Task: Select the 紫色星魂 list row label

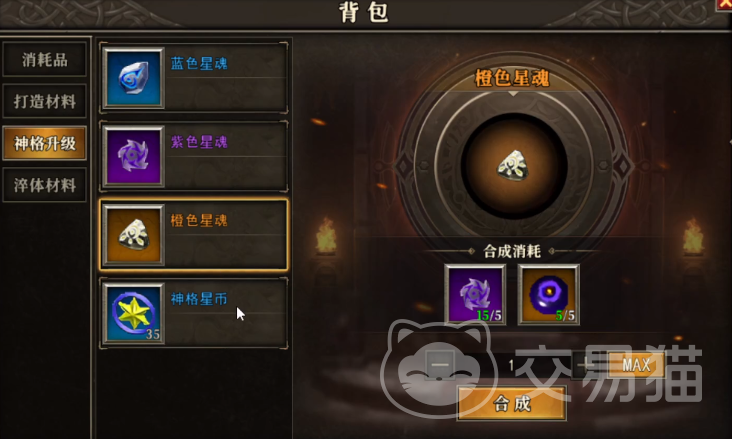Action: coord(199,142)
